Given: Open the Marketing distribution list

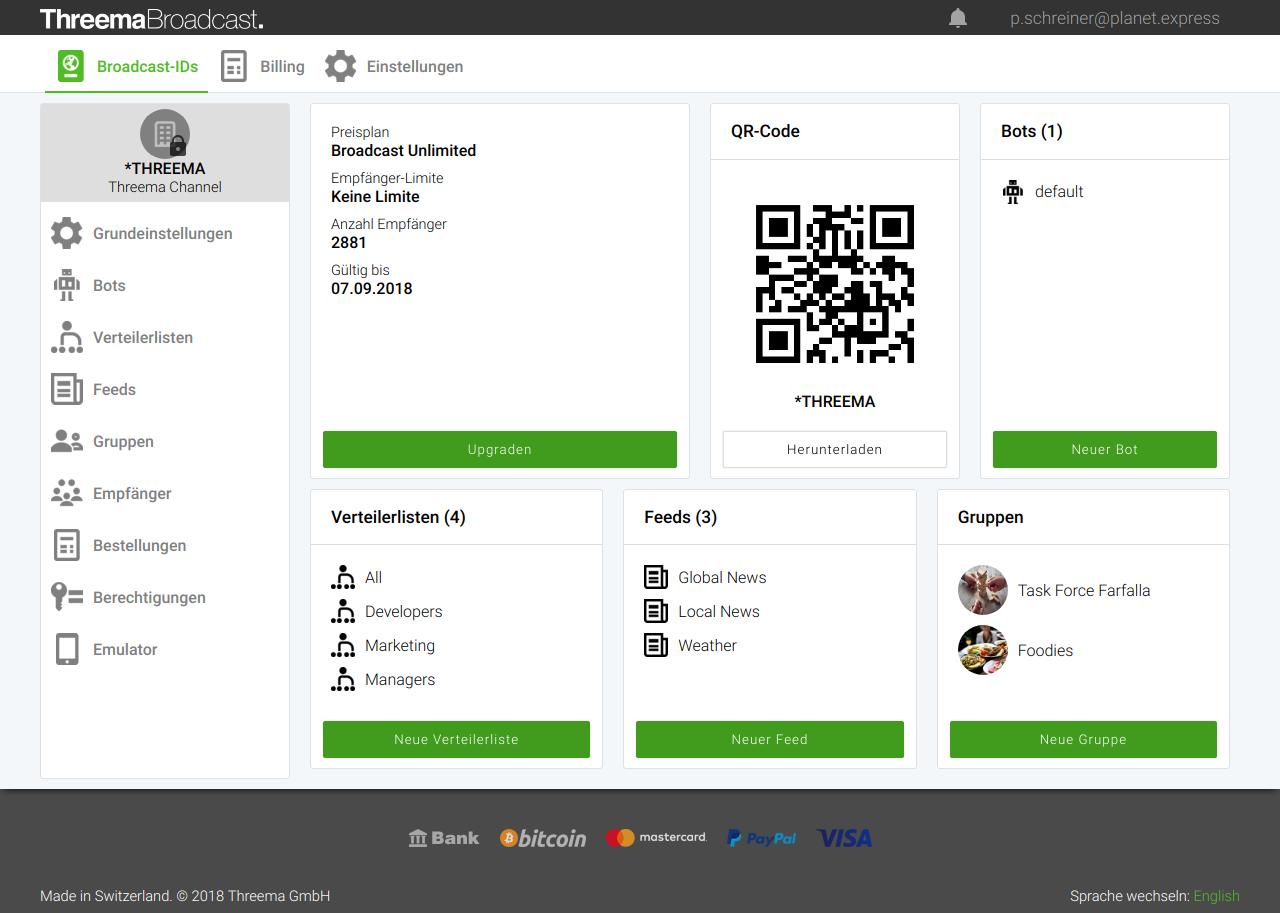Looking at the screenshot, I should 400,646.
